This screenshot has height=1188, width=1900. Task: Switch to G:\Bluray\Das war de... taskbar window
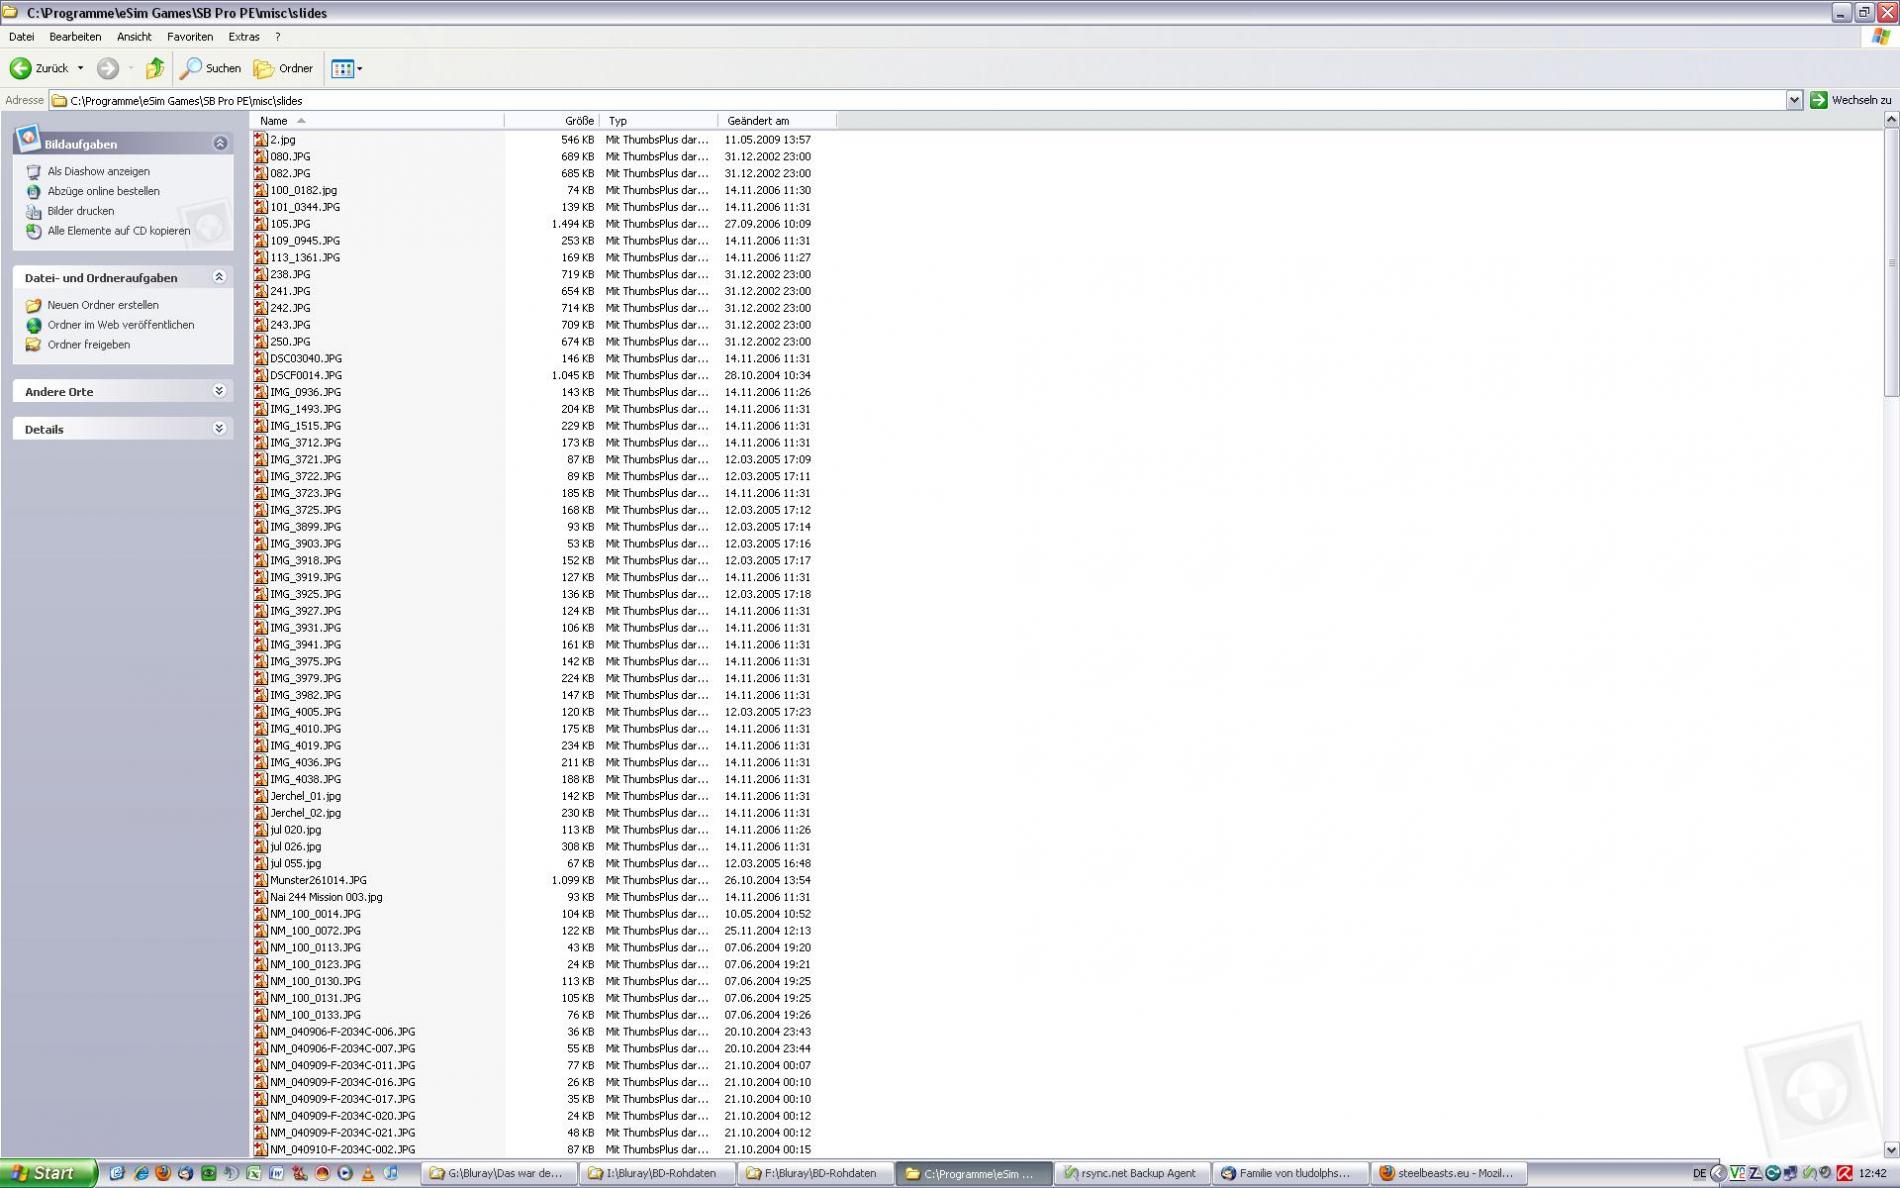pos(500,1173)
